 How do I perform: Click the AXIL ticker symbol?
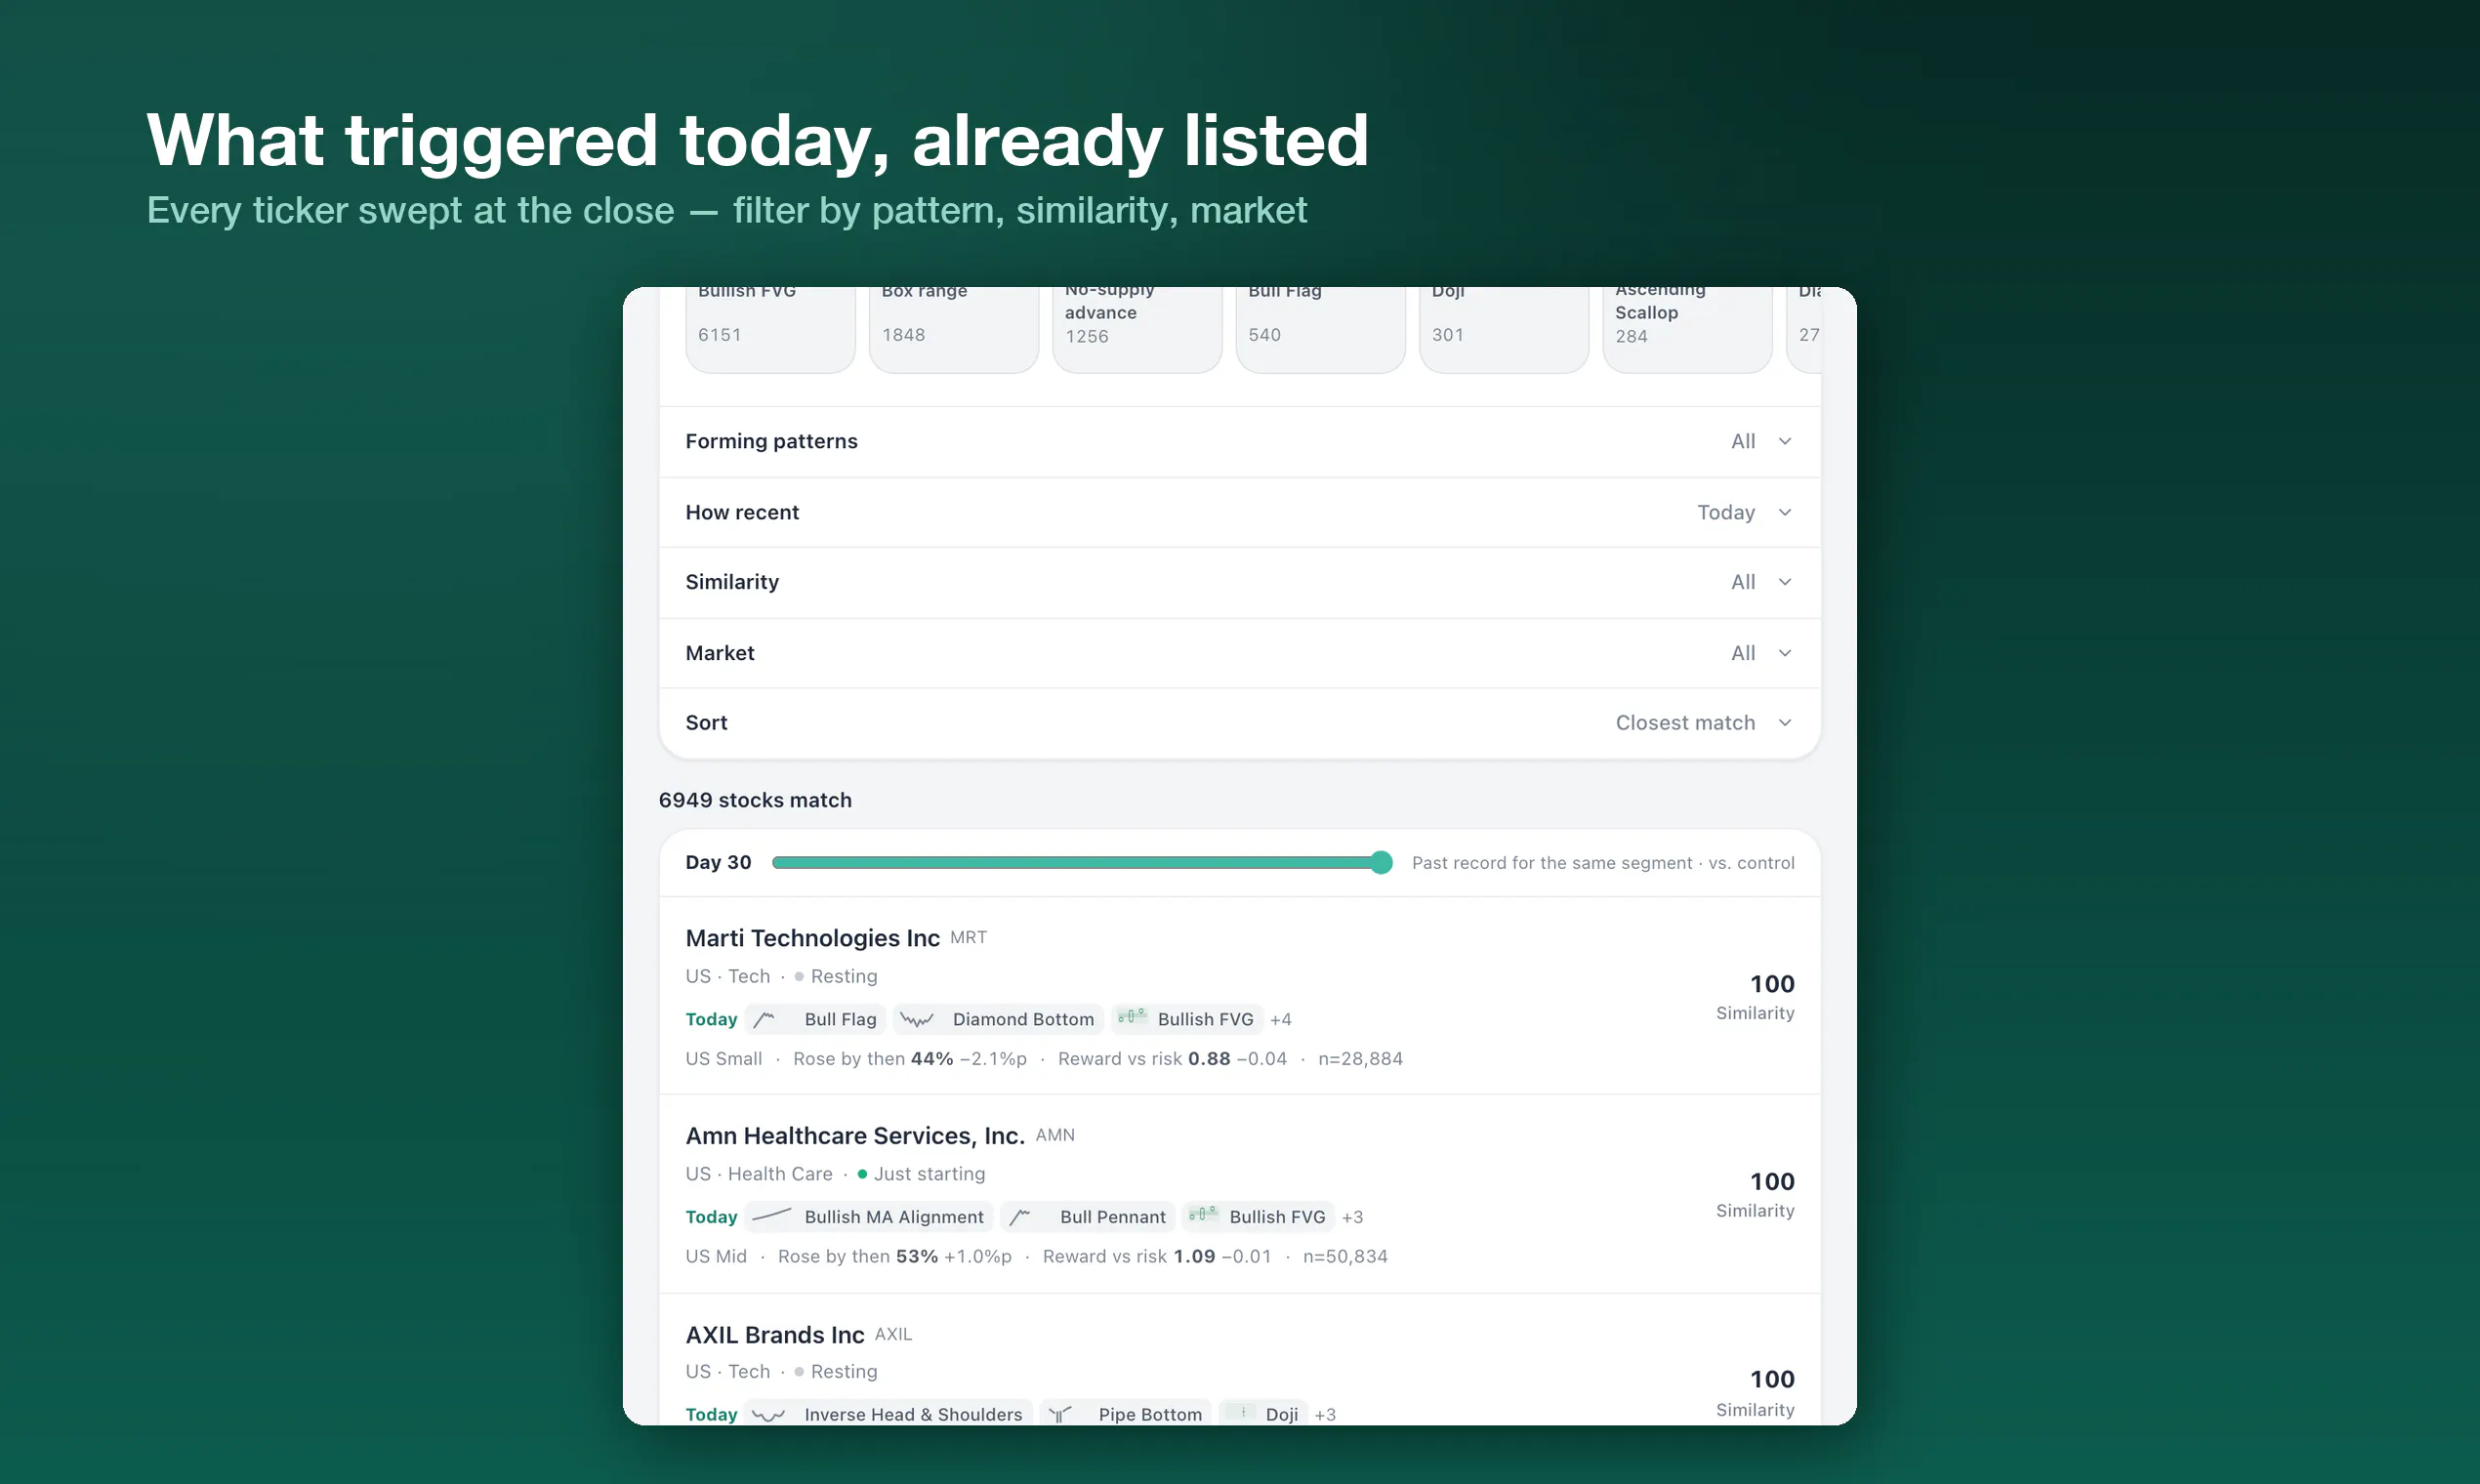coord(893,1334)
